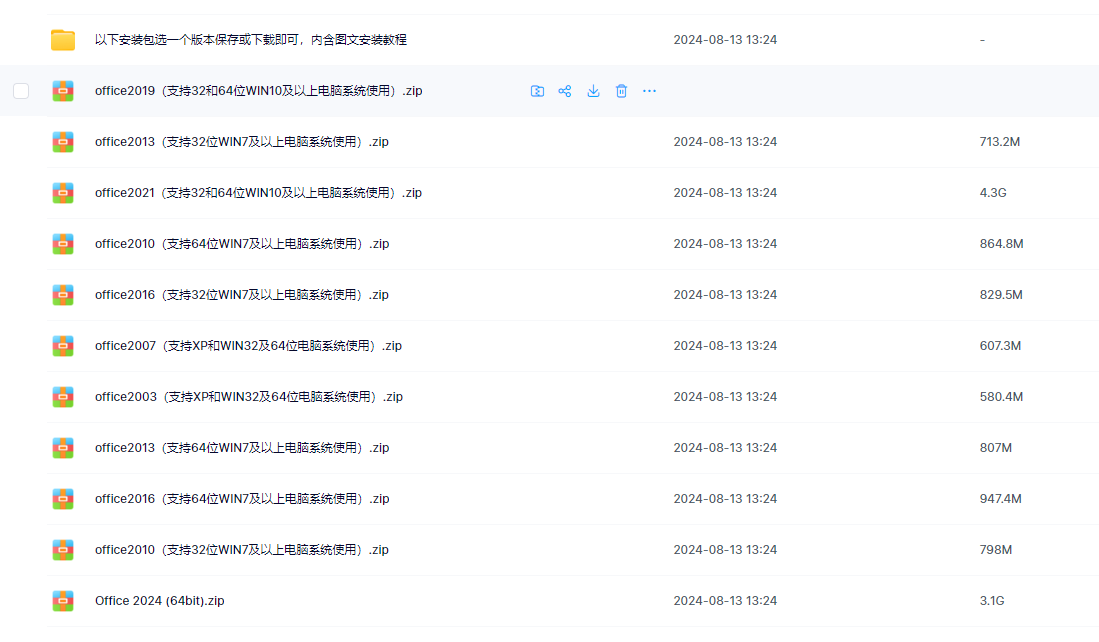
Task: Click the zip icon of office2021 file
Action: 63,193
